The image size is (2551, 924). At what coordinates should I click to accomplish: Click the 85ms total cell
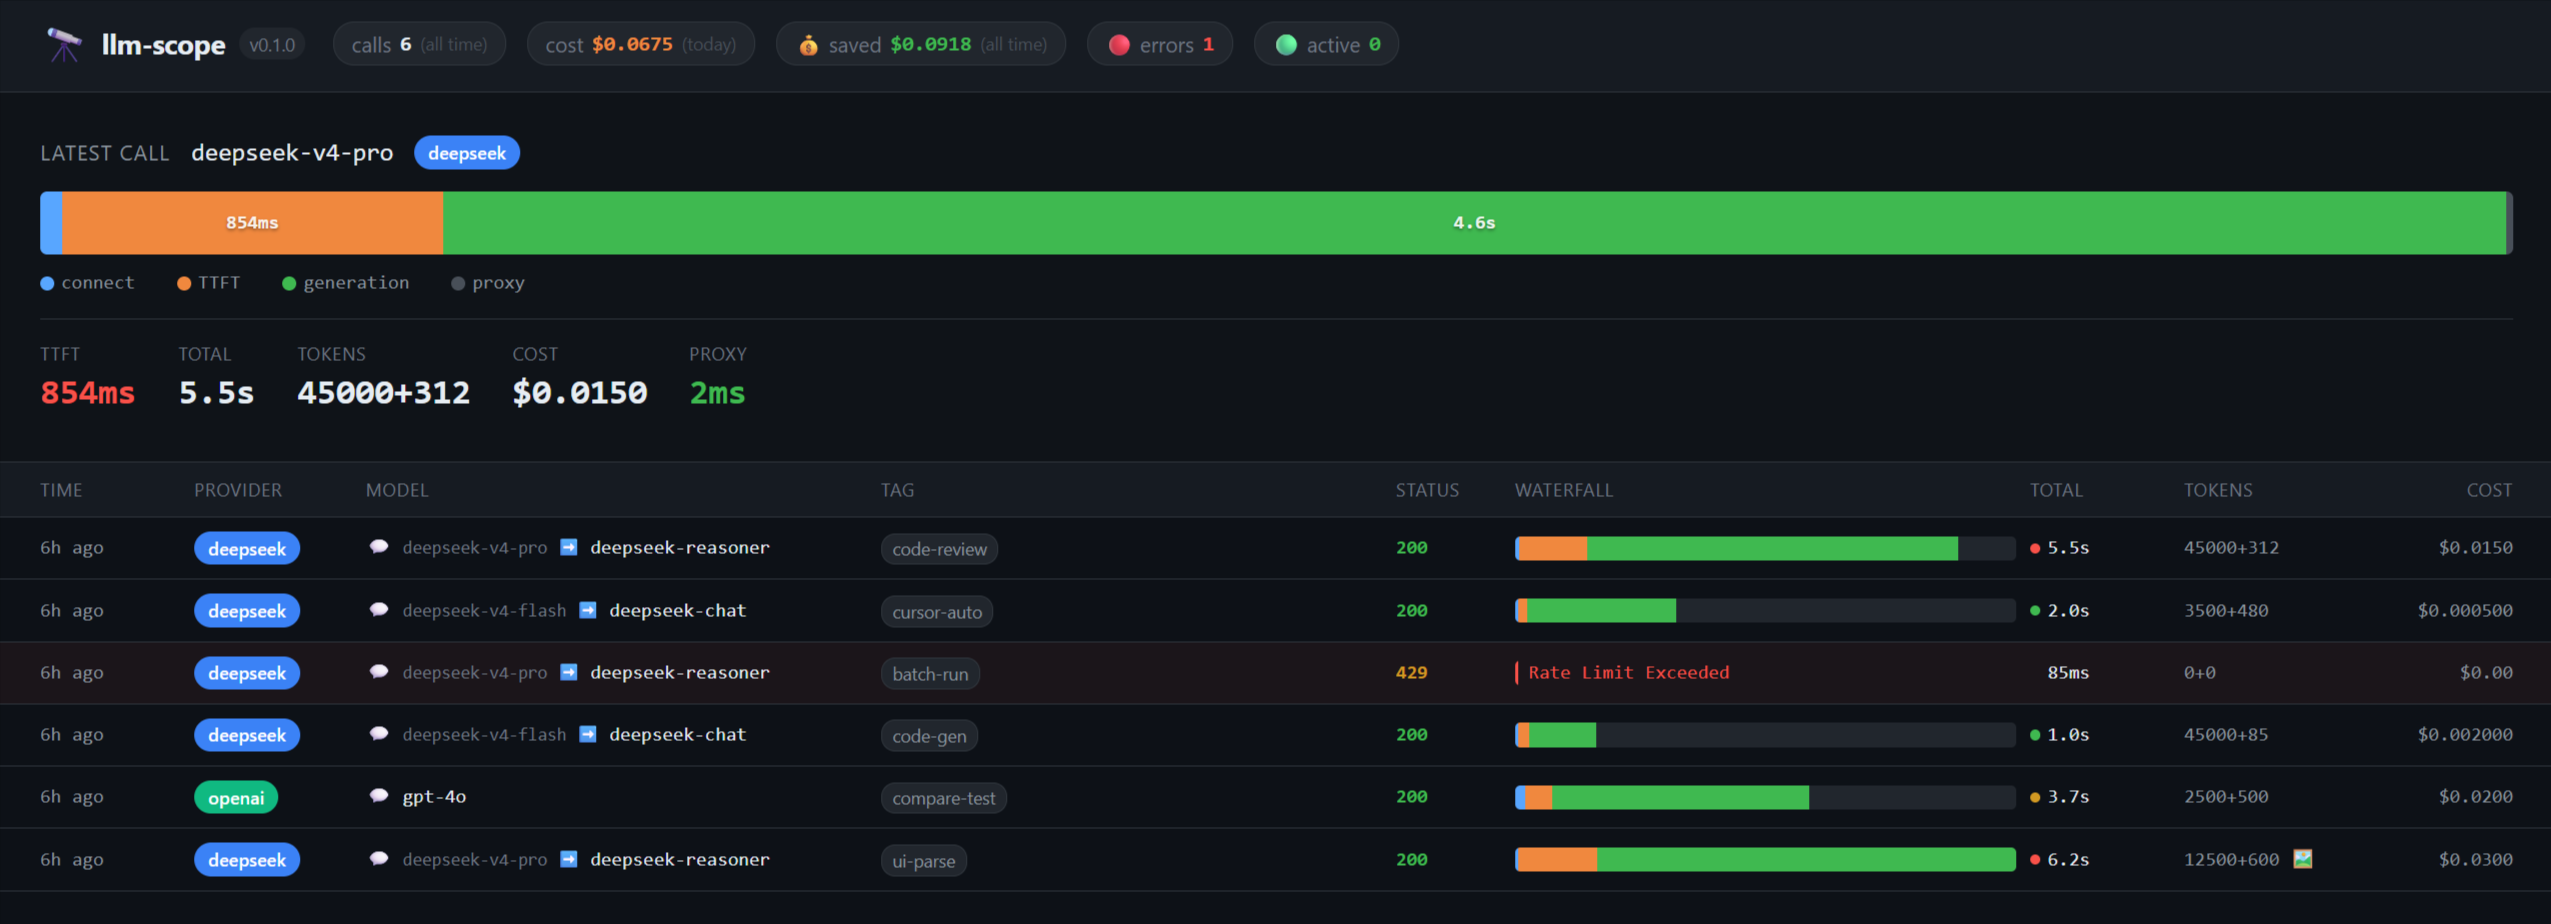tap(2068, 673)
